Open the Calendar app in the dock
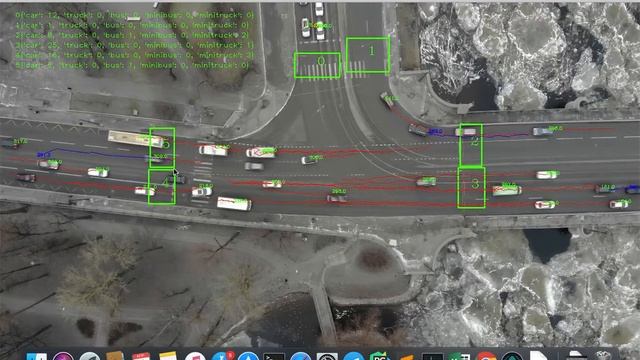This screenshot has width=640, height=360. (x=141, y=357)
